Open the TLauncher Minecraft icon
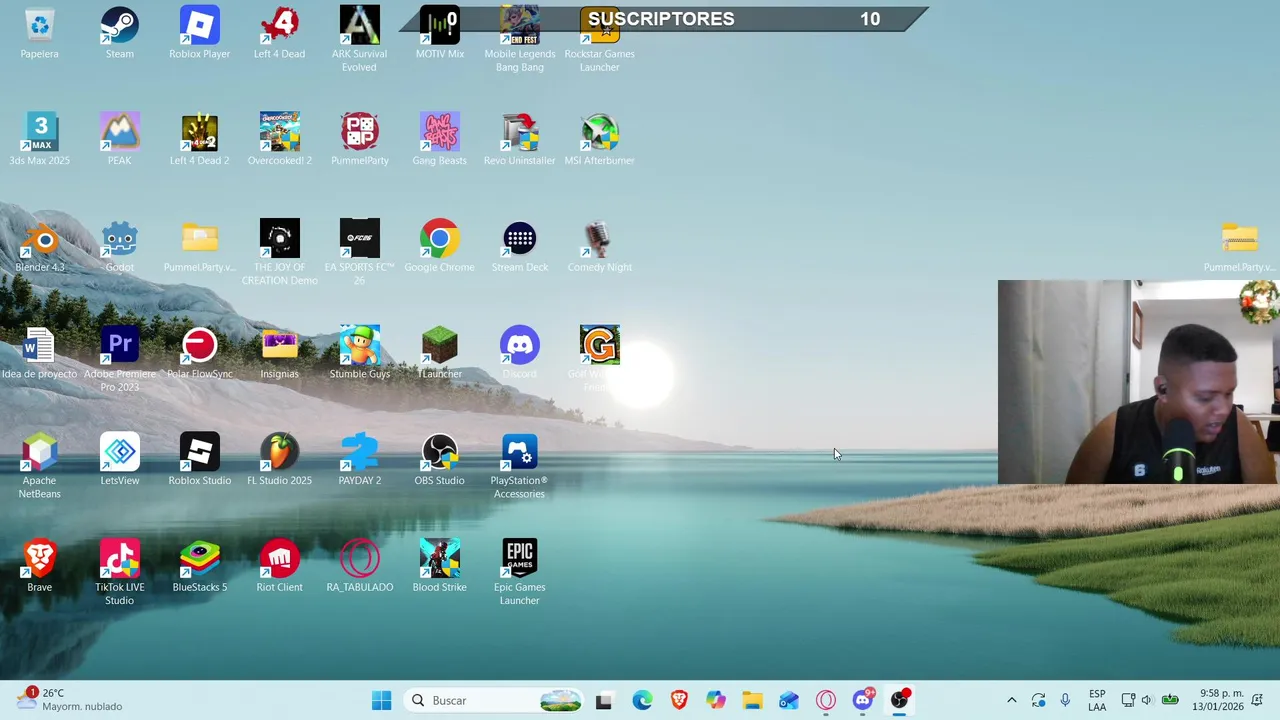The image size is (1280, 720). (439, 353)
